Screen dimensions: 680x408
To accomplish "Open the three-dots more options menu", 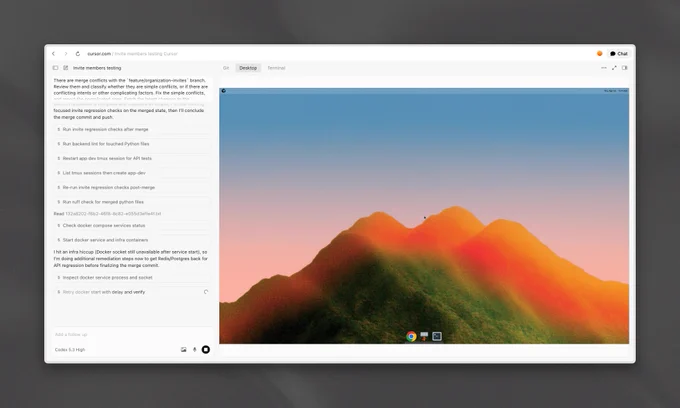I will click(x=604, y=68).
